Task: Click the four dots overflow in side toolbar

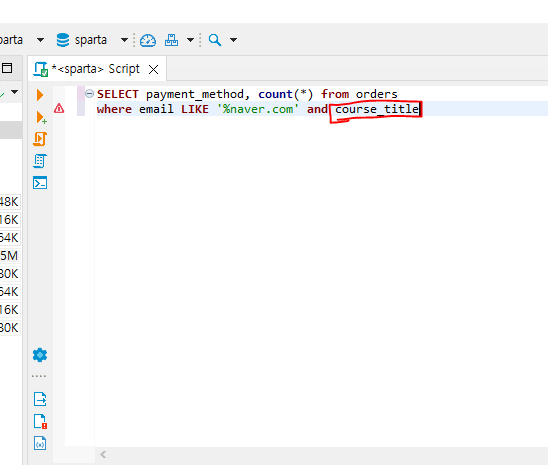Action: (39, 376)
